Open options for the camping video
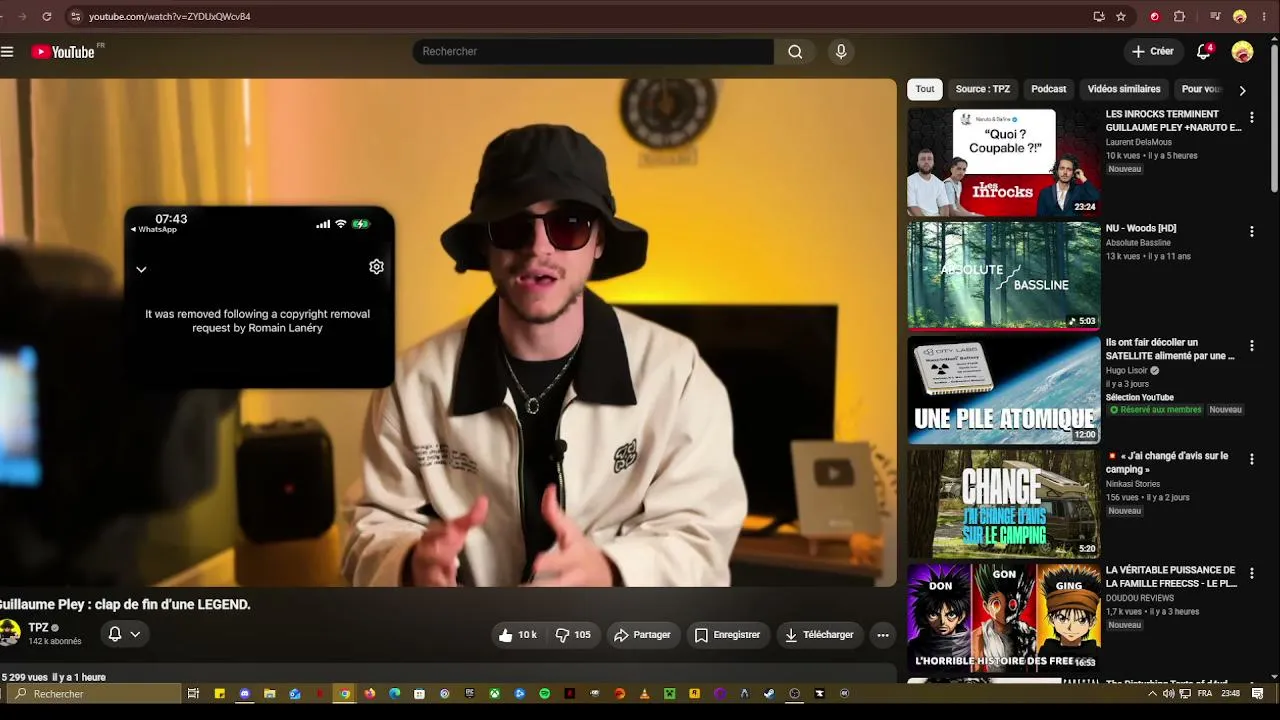This screenshot has width=1280, height=720. [x=1251, y=459]
